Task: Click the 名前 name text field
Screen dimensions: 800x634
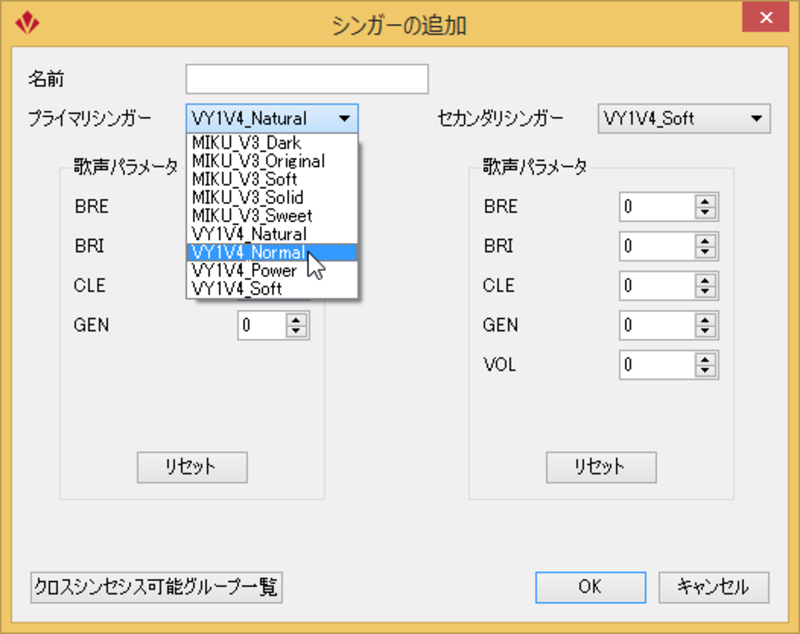Action: tap(306, 79)
